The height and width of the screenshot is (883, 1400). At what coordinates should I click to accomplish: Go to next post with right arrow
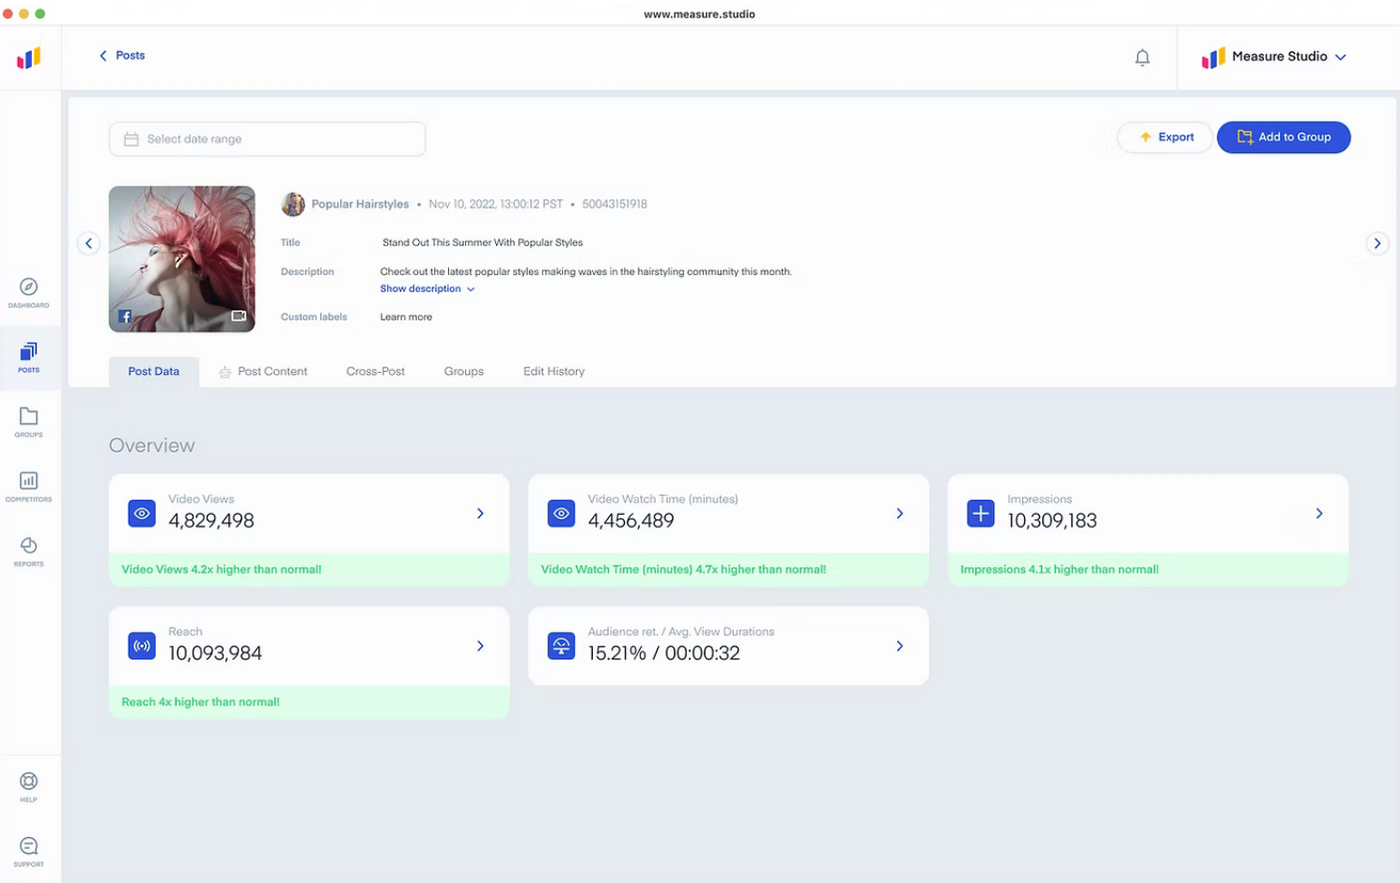point(1377,243)
